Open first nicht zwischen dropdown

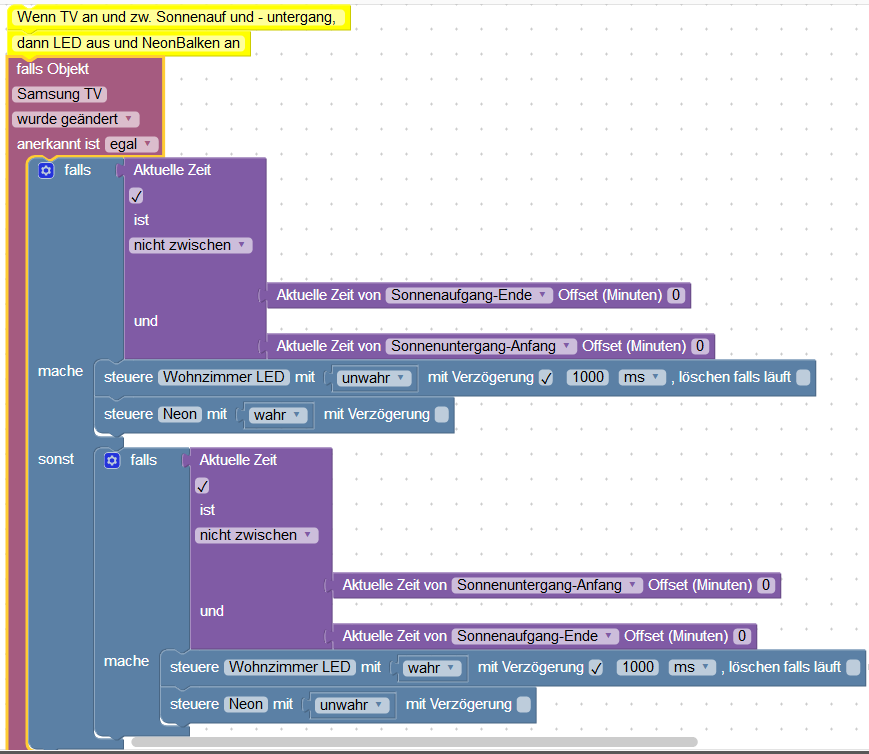[190, 245]
